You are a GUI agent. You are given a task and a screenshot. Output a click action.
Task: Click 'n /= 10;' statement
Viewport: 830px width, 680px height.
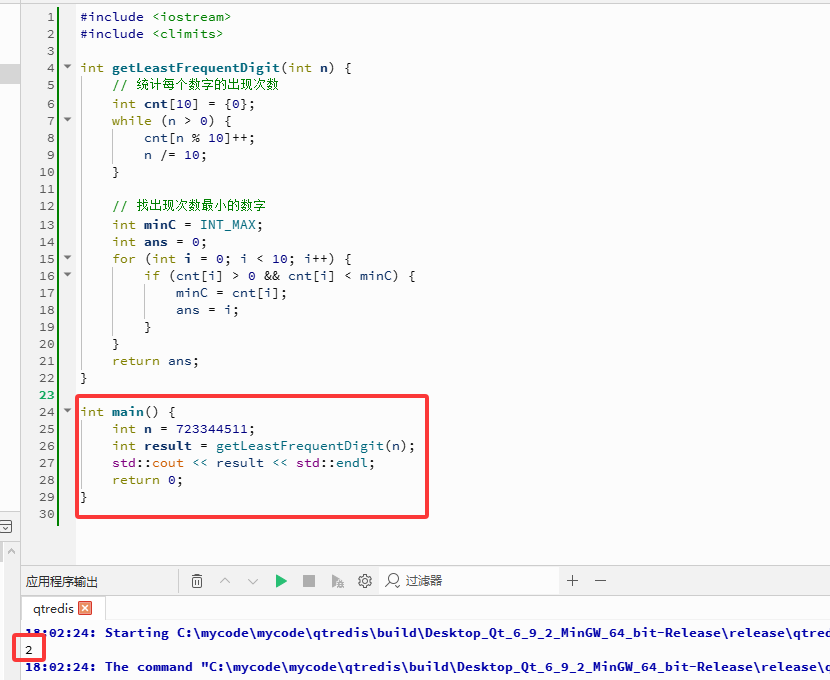click(175, 155)
